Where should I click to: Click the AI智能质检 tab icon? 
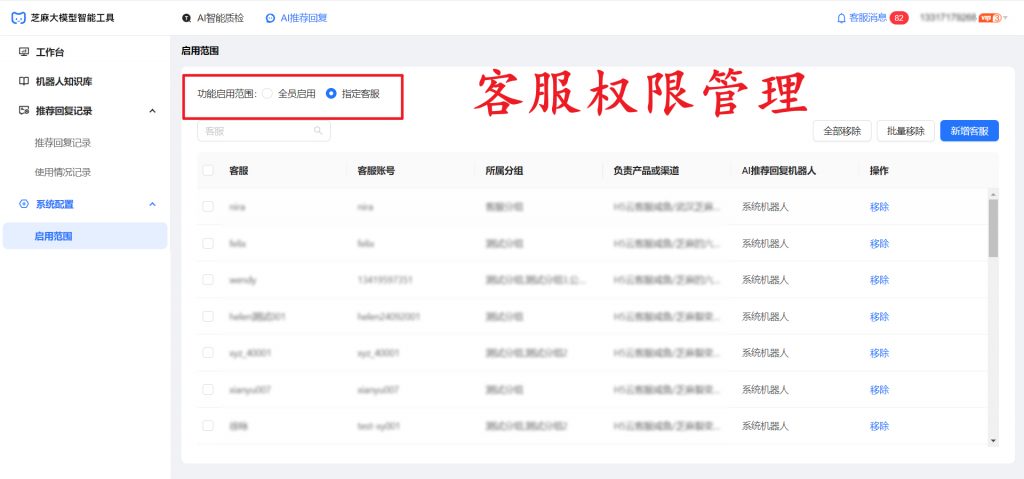click(187, 18)
